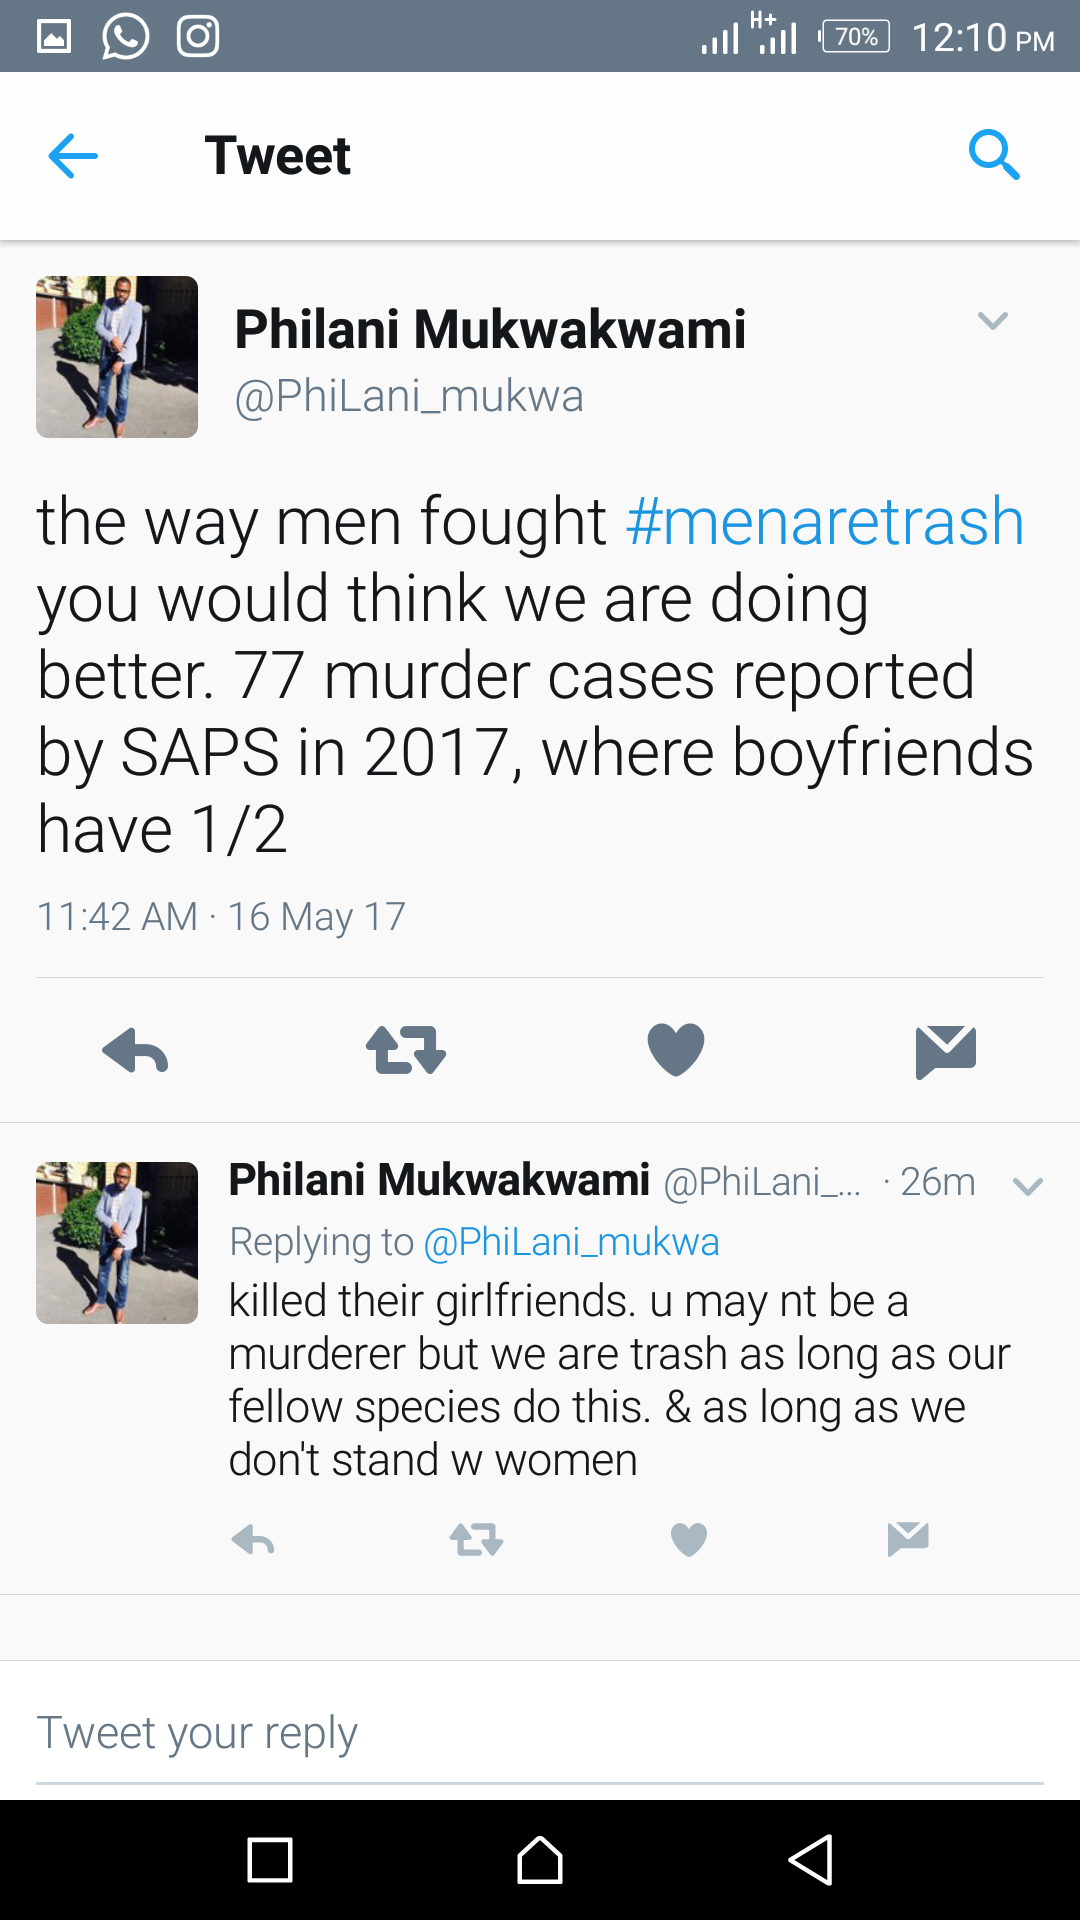Open profile photo on reply tweet
1080x1920 pixels.
(117, 1243)
